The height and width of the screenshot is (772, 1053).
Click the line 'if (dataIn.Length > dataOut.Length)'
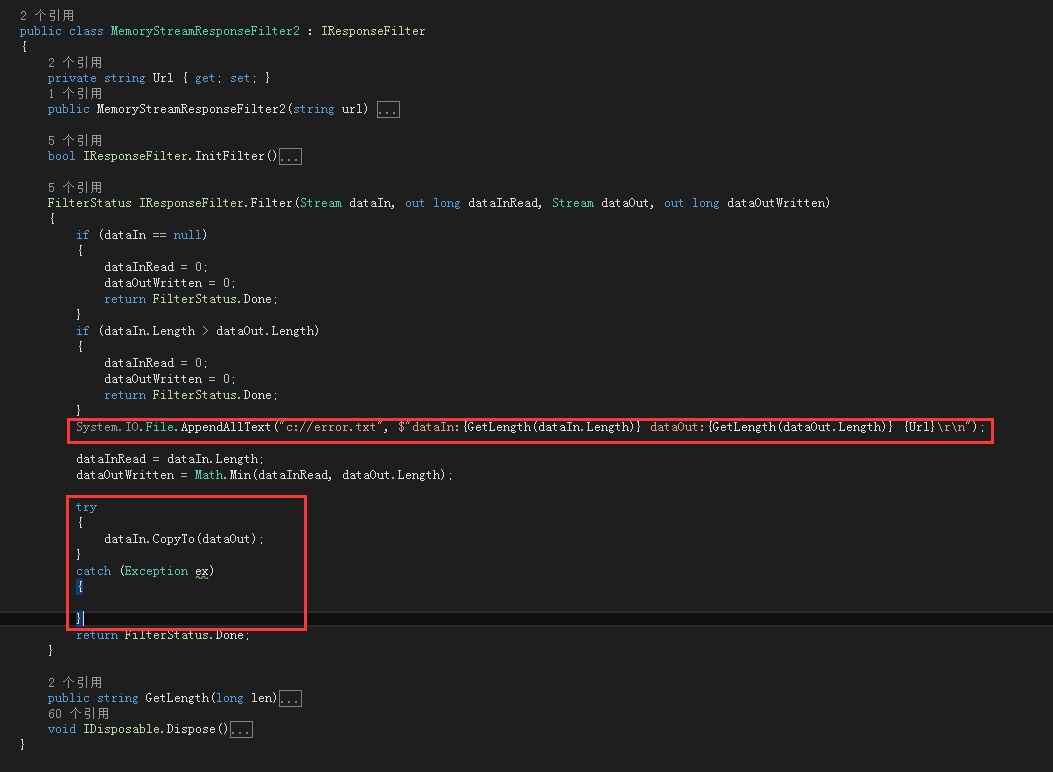pyautogui.click(x=197, y=331)
